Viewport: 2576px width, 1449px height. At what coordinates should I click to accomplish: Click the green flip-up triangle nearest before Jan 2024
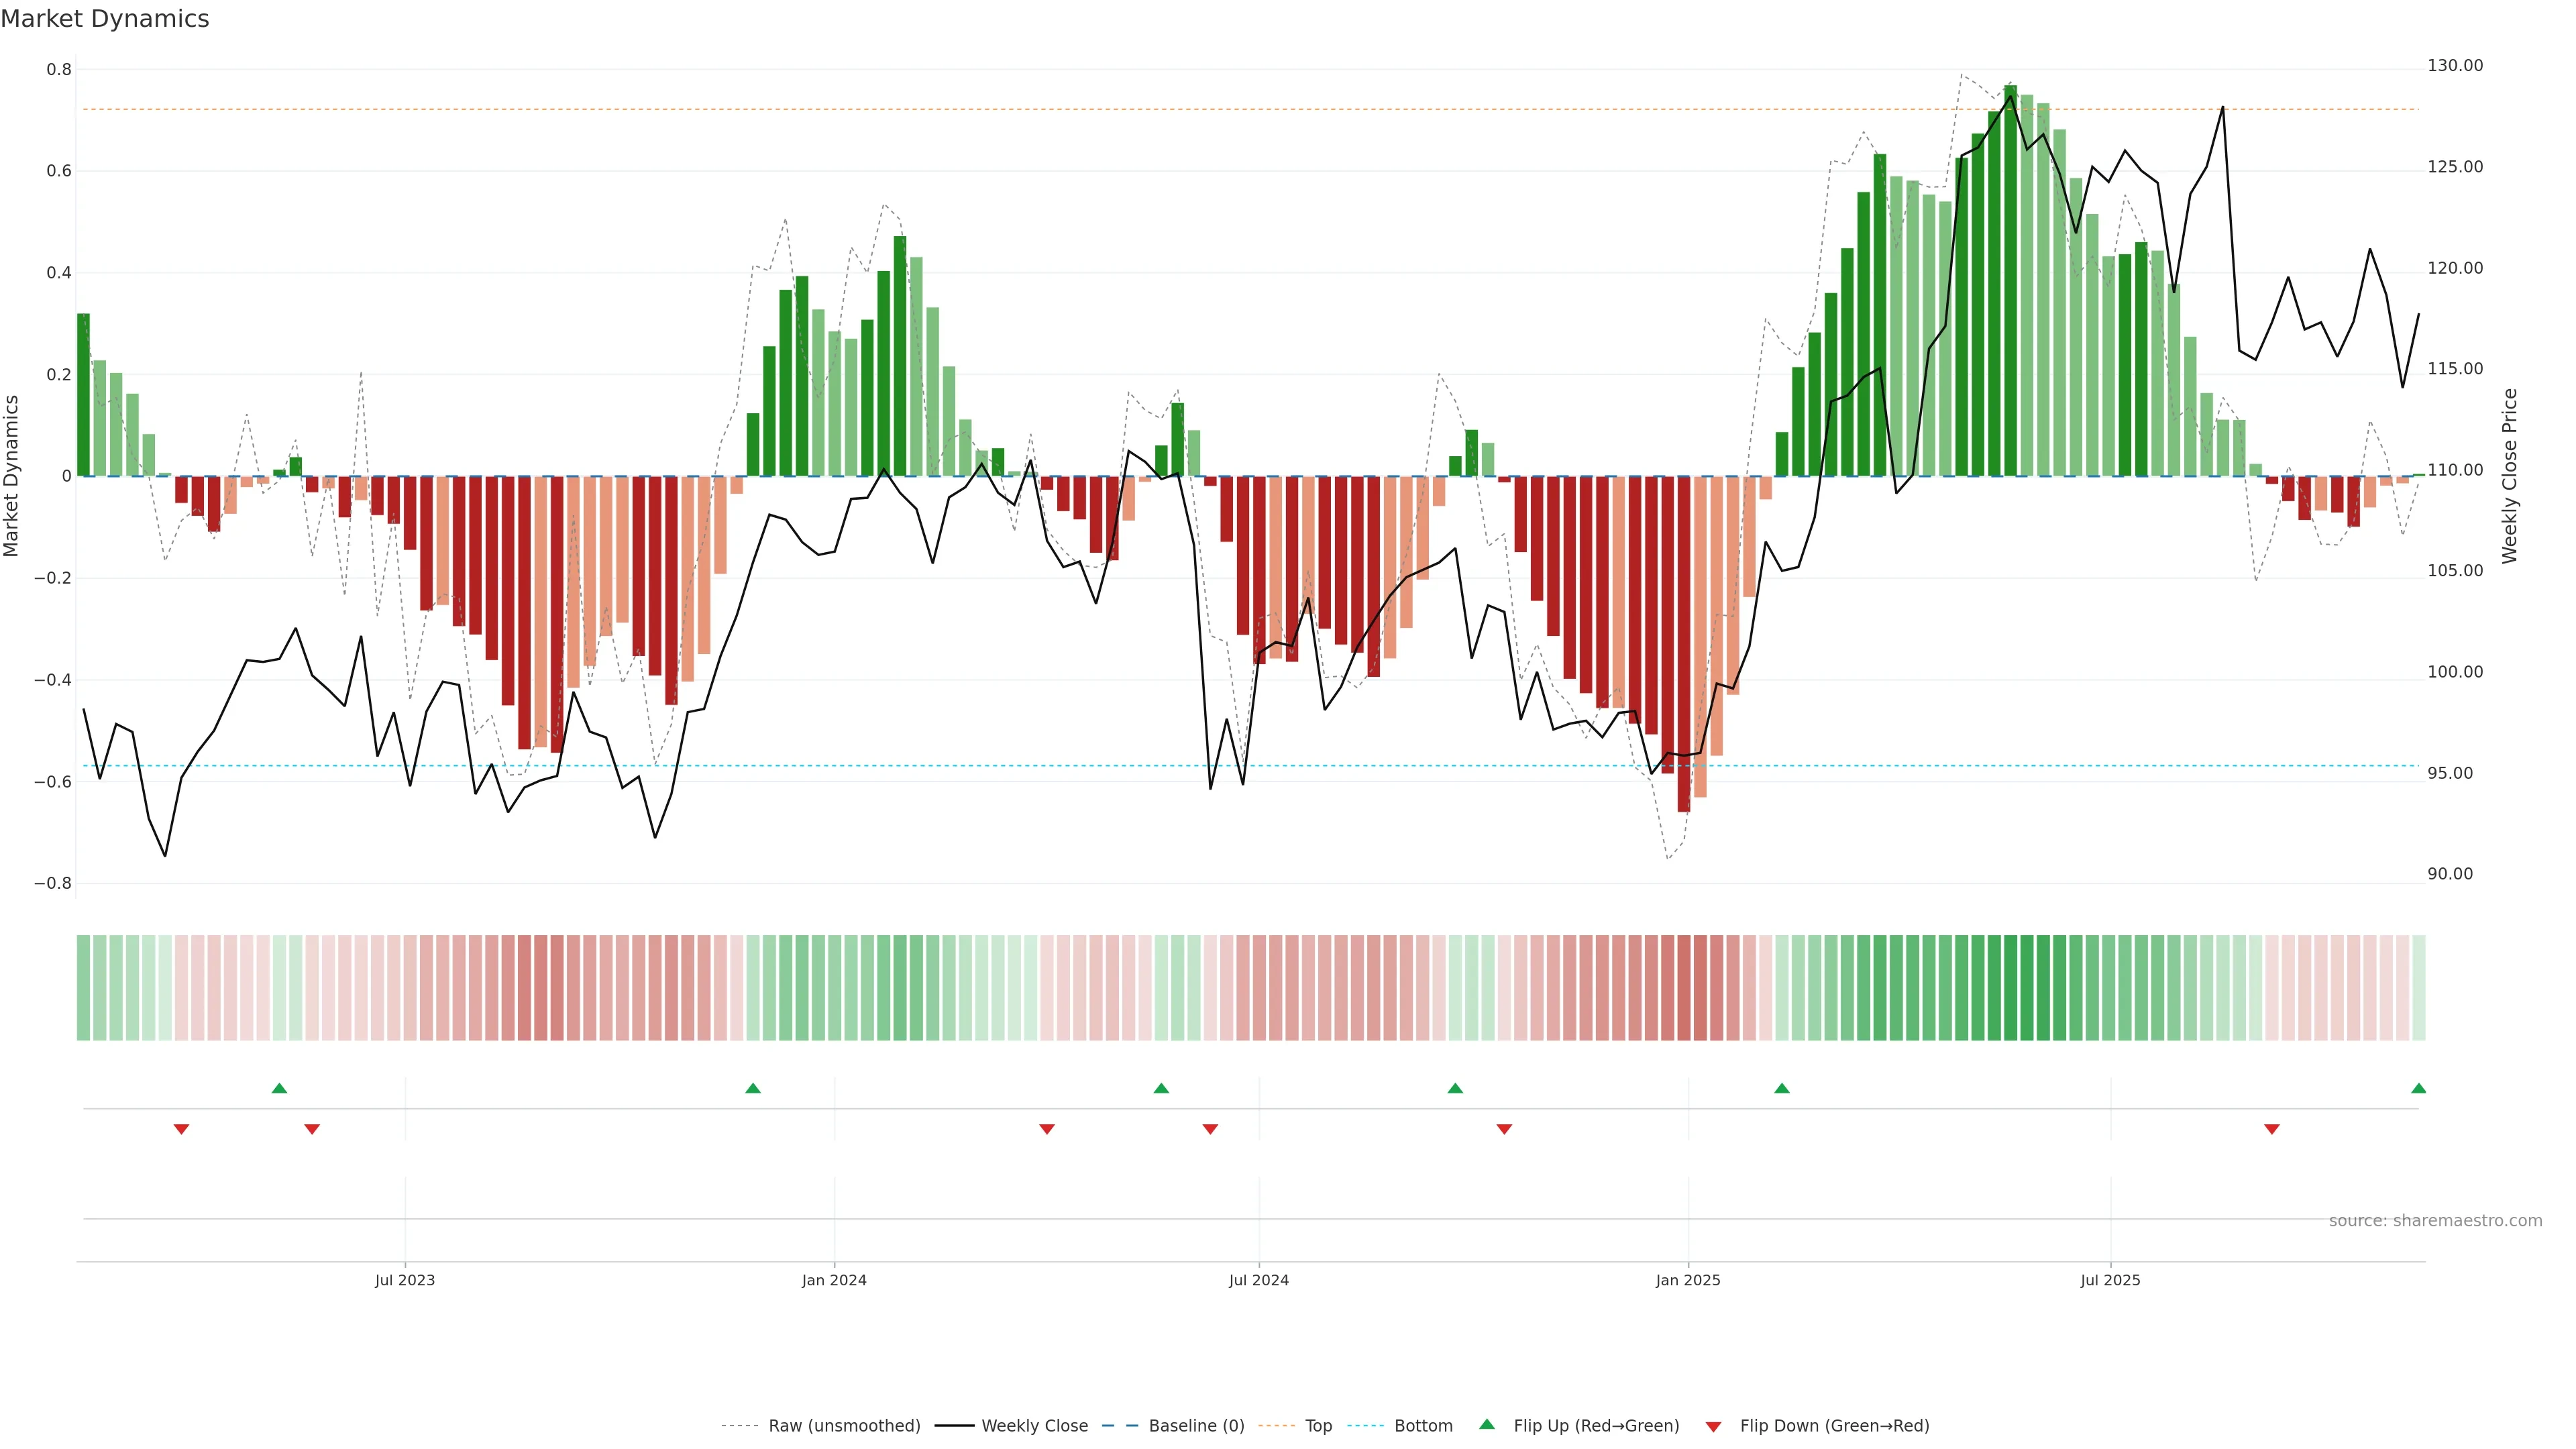[x=753, y=1088]
